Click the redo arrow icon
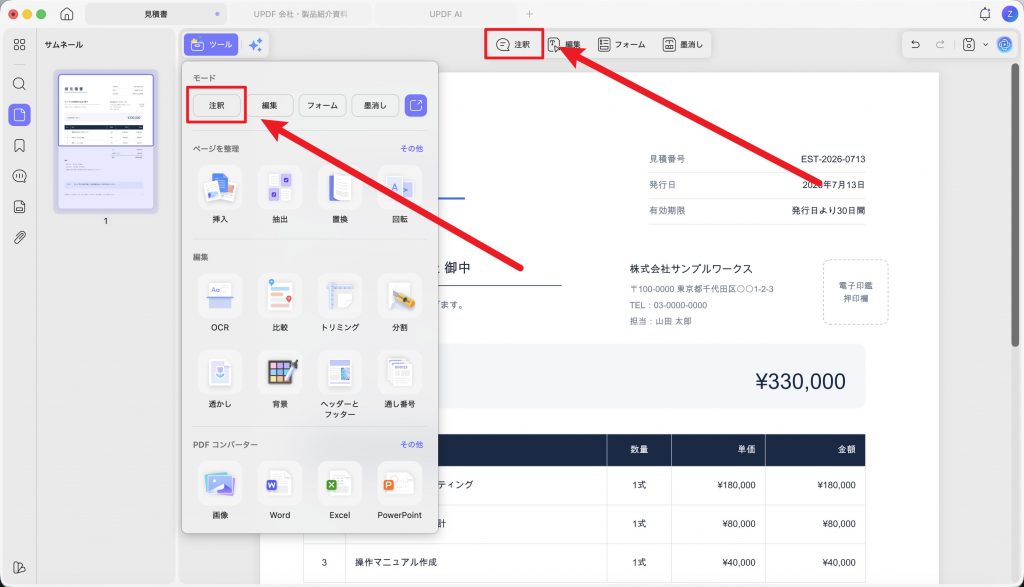Screen dimensions: 1024x587 pos(940,44)
